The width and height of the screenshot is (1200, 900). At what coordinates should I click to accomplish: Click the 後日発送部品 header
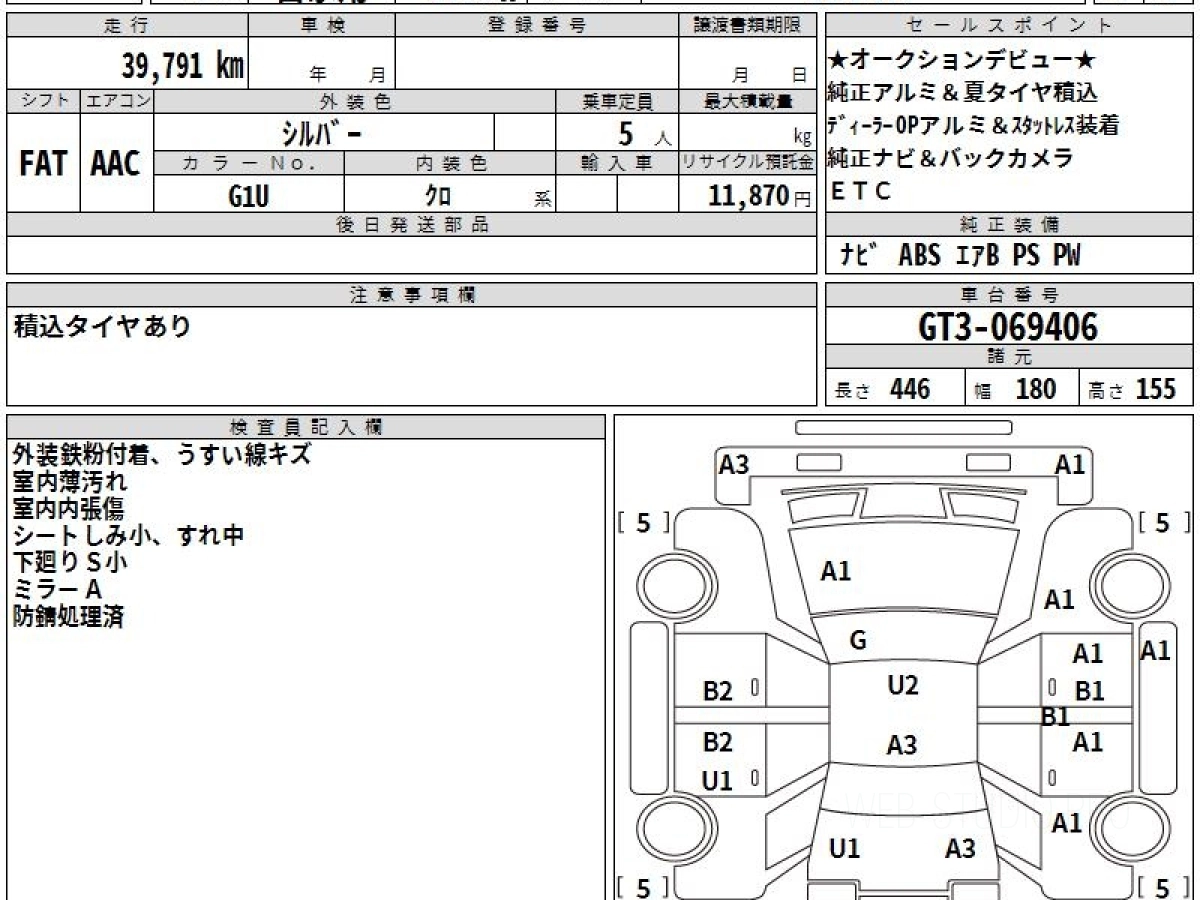click(411, 225)
